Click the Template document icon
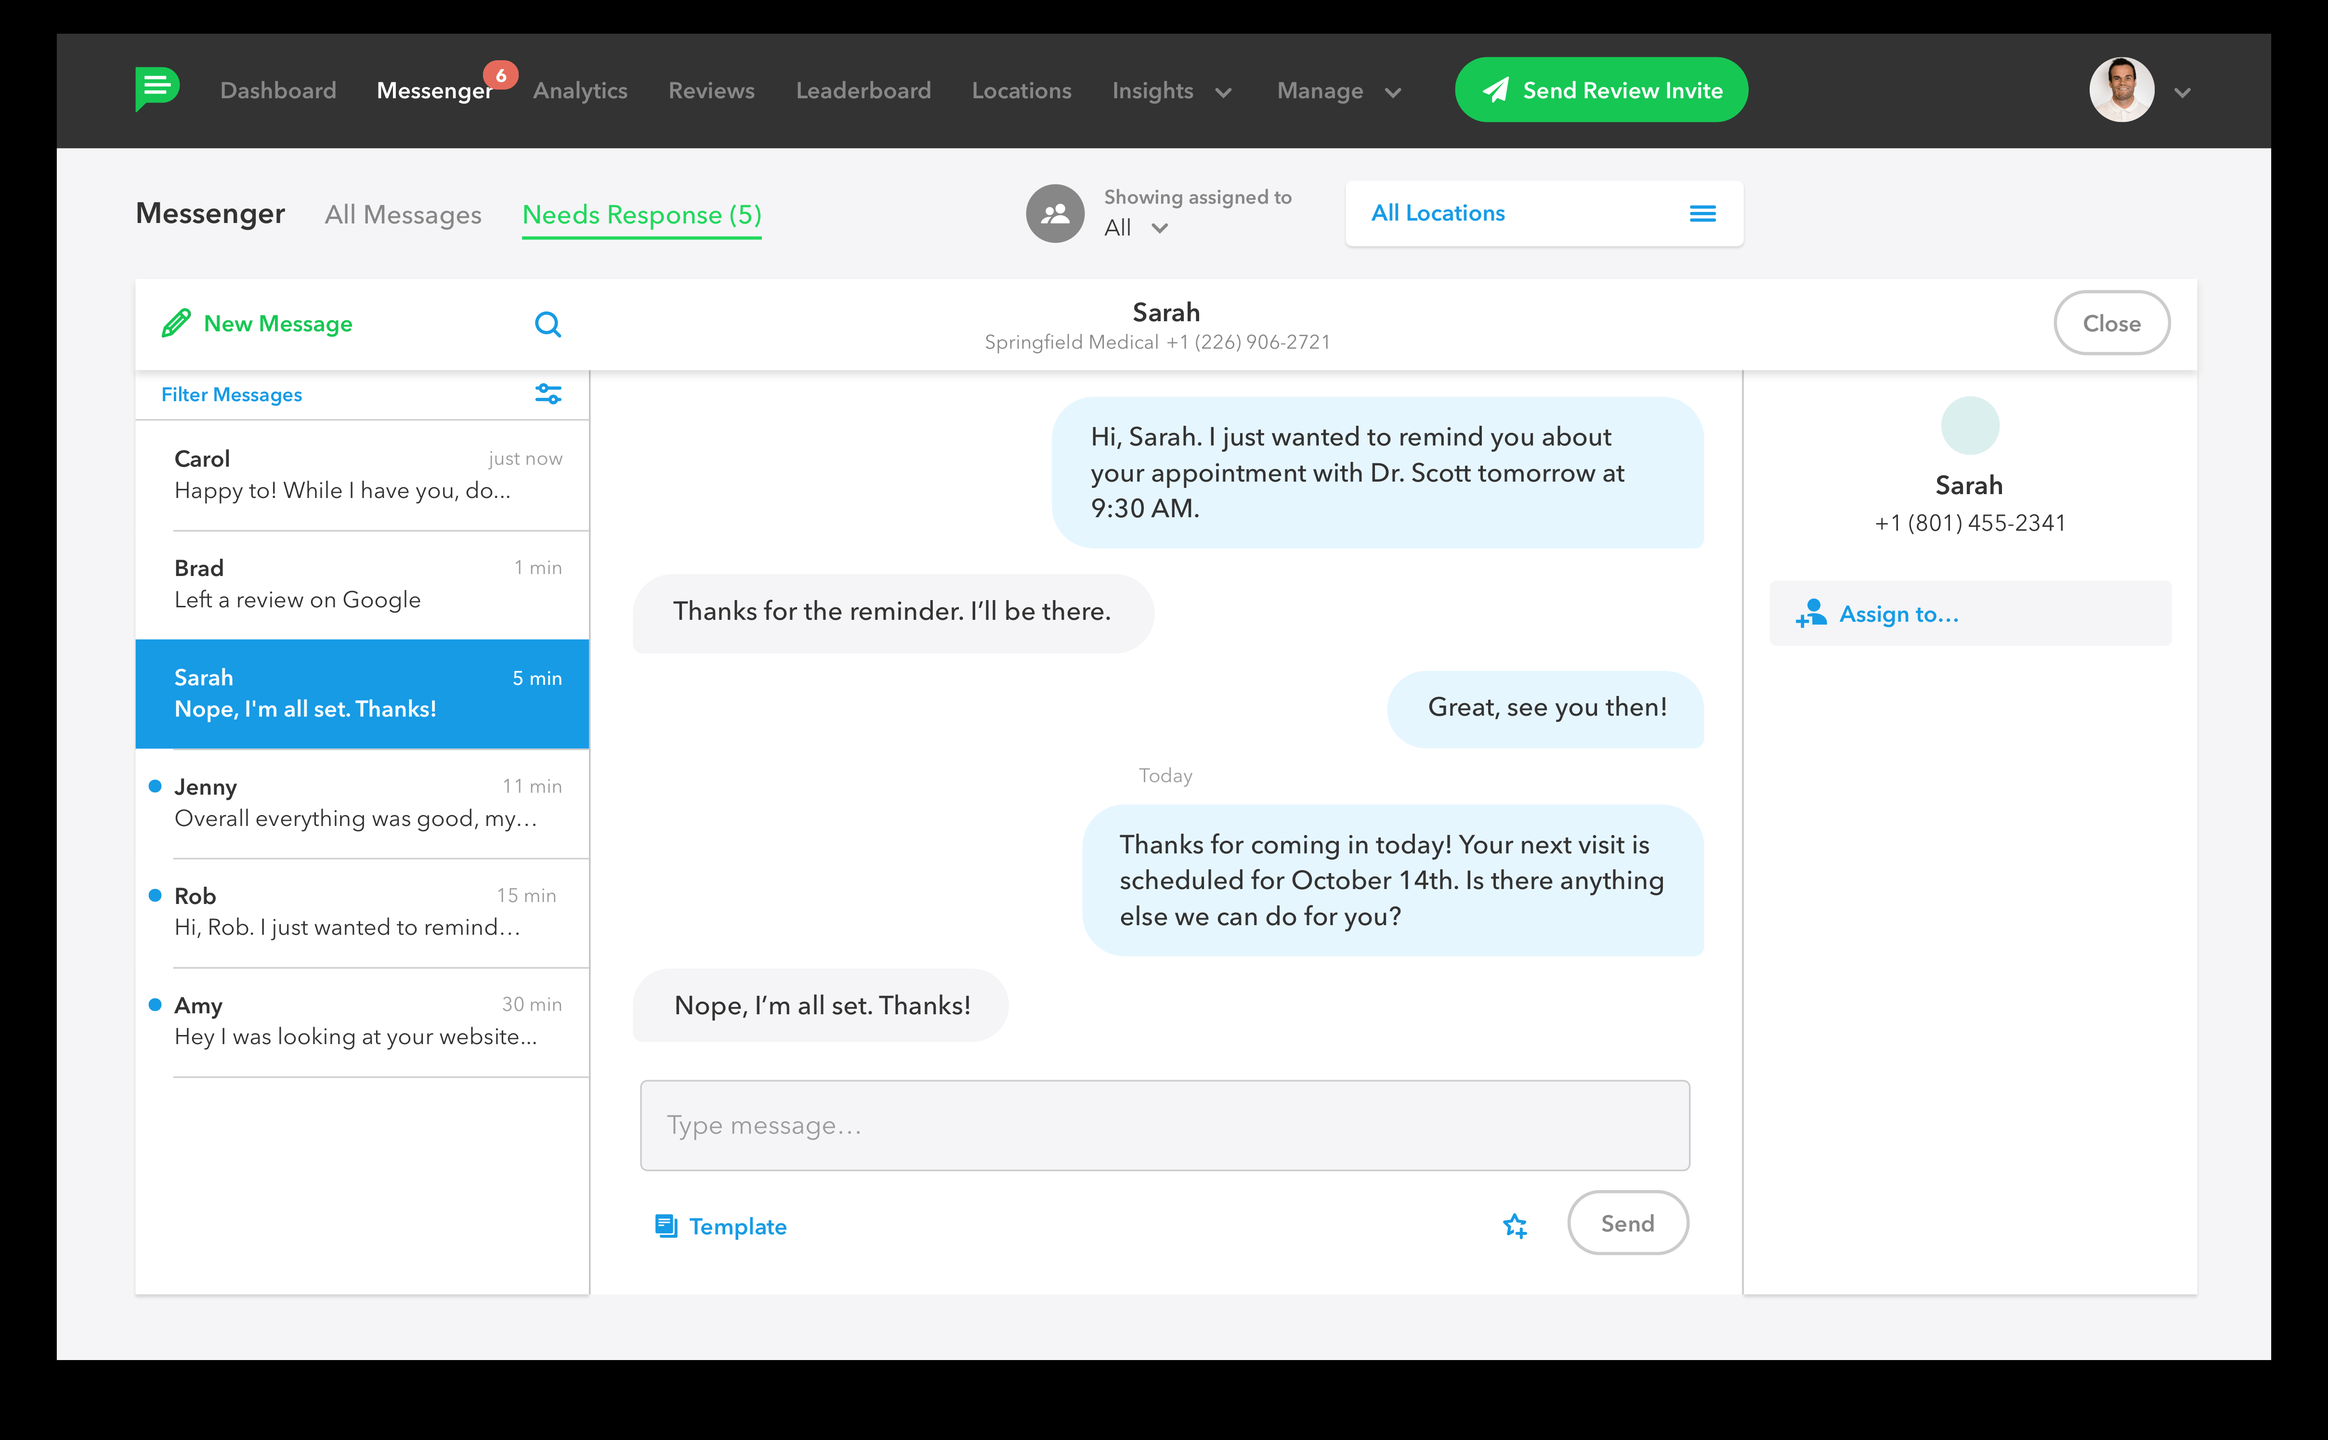The height and width of the screenshot is (1440, 2328). [x=666, y=1226]
